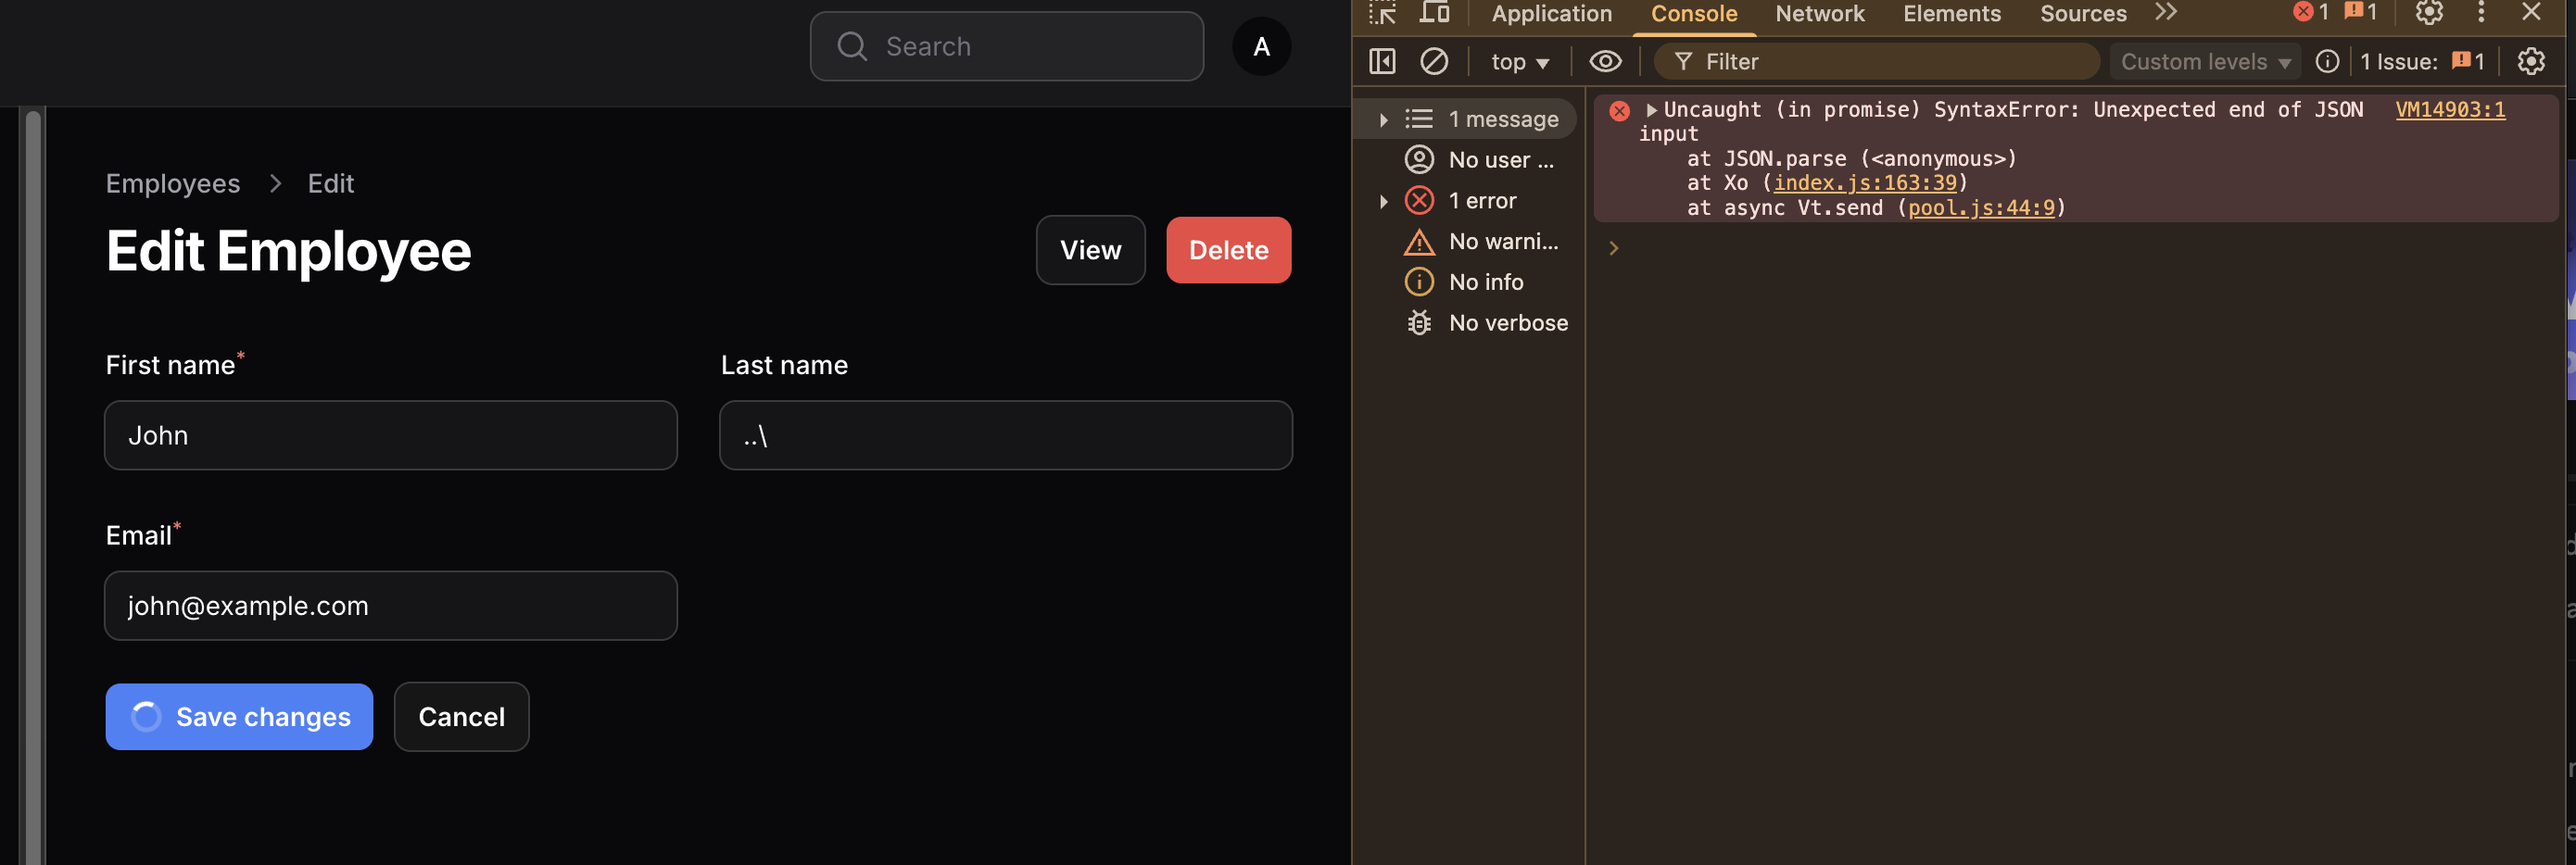This screenshot has width=2576, height=865.
Task: Click the search magnifier icon
Action: [852, 46]
